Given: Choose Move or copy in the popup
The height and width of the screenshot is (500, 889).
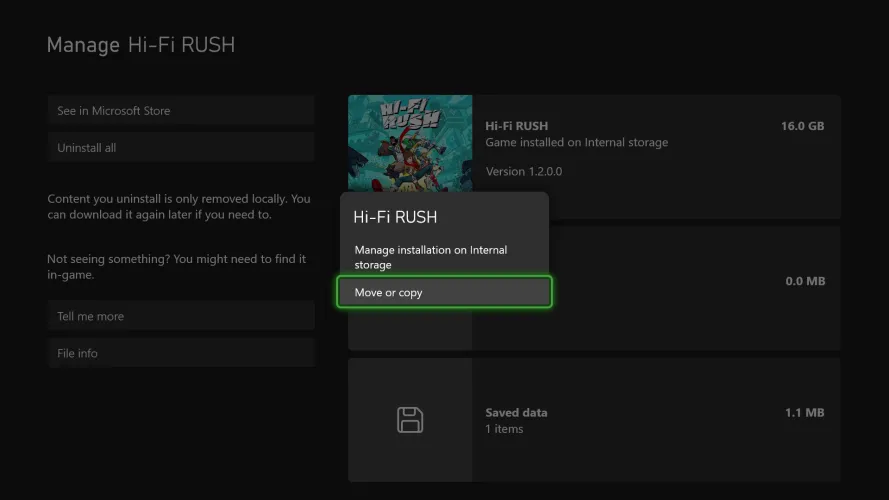Looking at the screenshot, I should pyautogui.click(x=444, y=292).
